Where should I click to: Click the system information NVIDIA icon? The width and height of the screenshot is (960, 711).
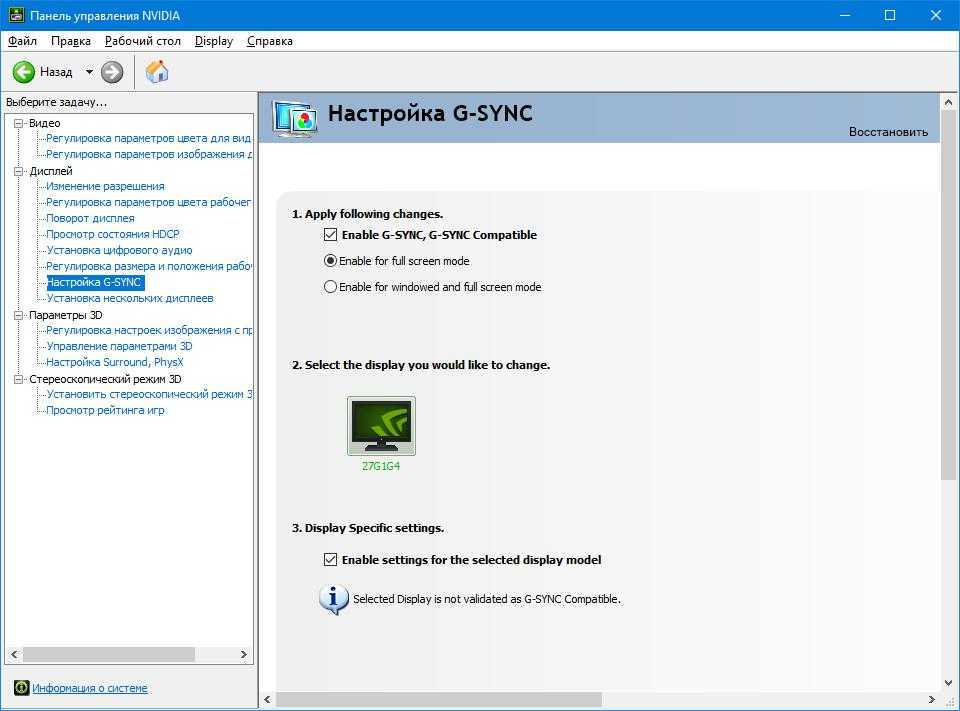[21, 688]
